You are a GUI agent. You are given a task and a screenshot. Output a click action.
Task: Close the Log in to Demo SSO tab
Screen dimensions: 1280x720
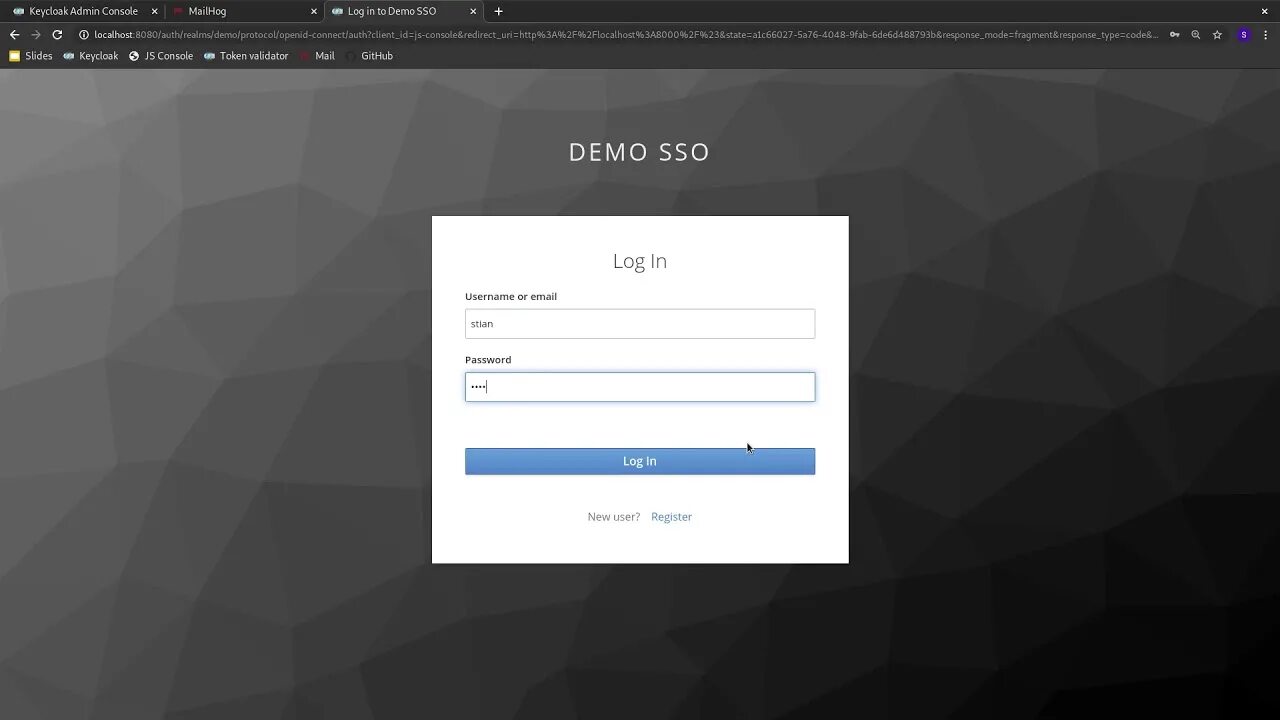(x=473, y=11)
